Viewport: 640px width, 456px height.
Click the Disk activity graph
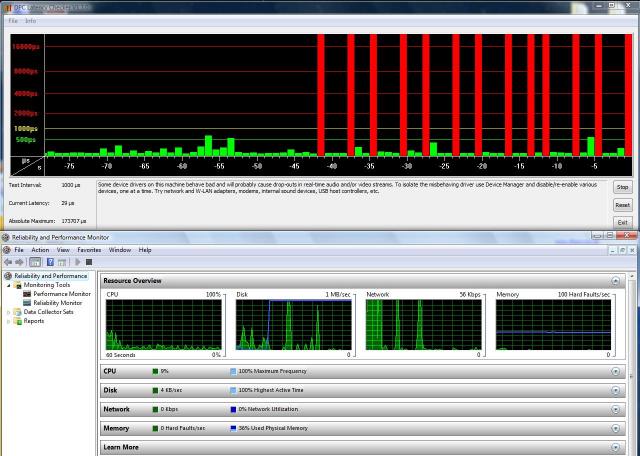pos(293,325)
